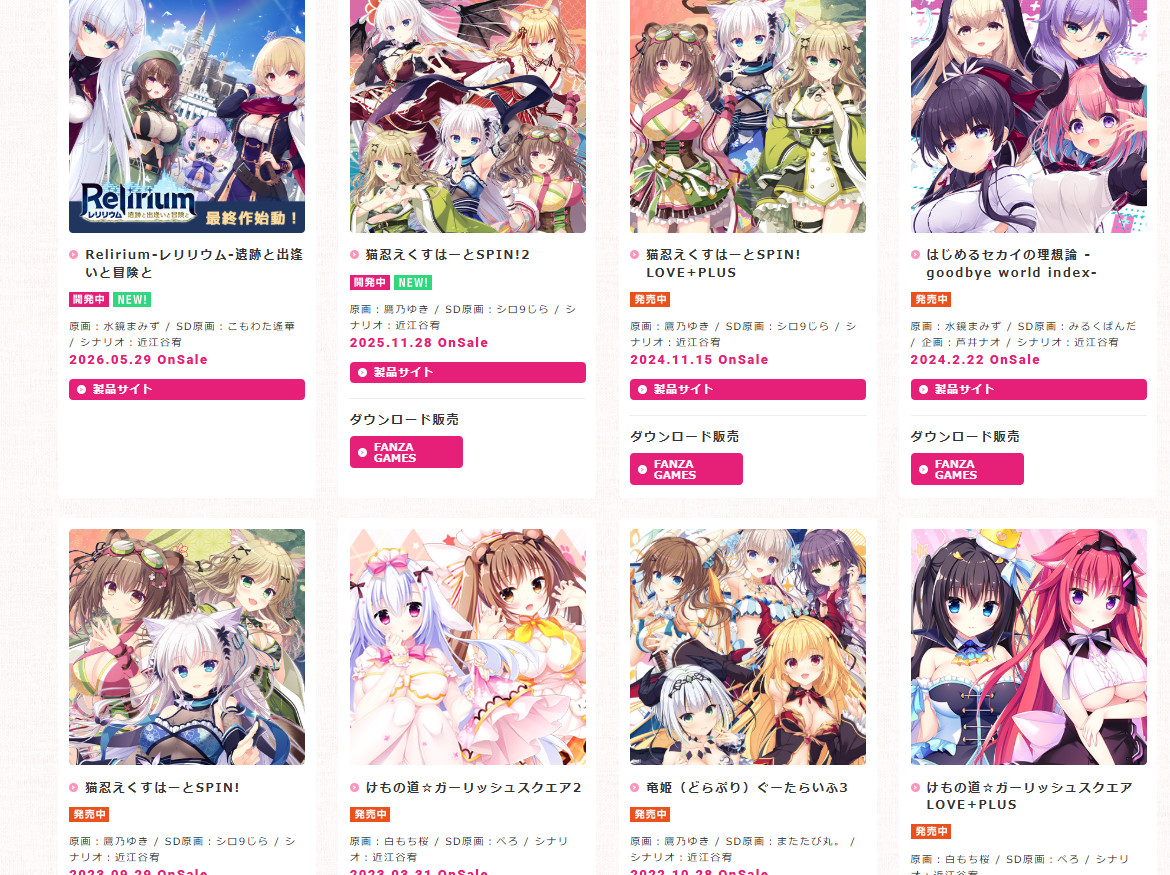The image size is (1170, 875).
Task: Click the 猫忍えくすはーとSPIN!2 cover image
Action: pyautogui.click(x=468, y=116)
